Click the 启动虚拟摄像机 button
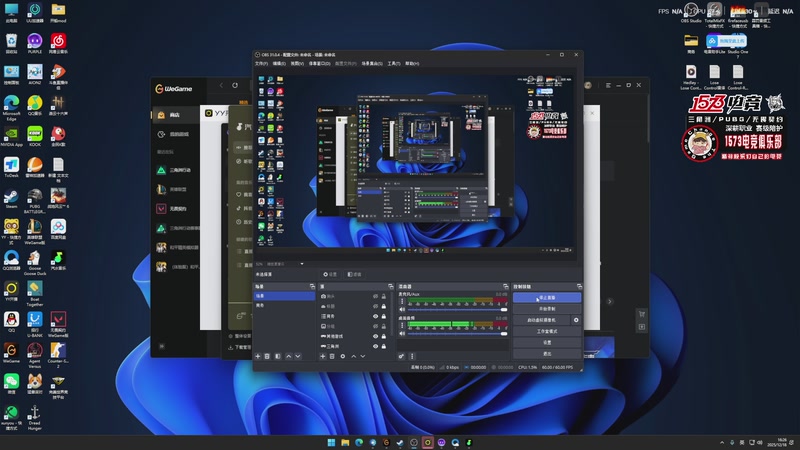Image resolution: width=800 pixels, height=450 pixels. 542,320
